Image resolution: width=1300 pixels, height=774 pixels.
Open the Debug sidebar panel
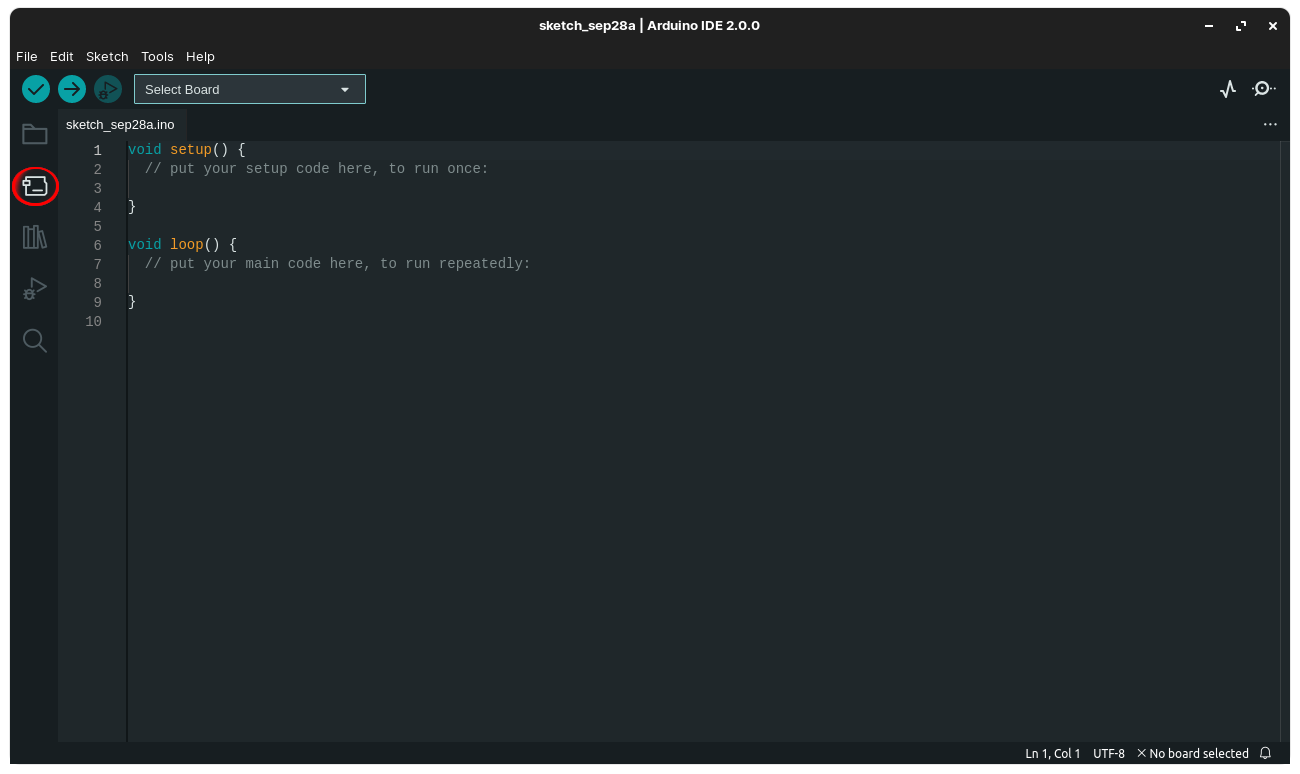[x=35, y=289]
